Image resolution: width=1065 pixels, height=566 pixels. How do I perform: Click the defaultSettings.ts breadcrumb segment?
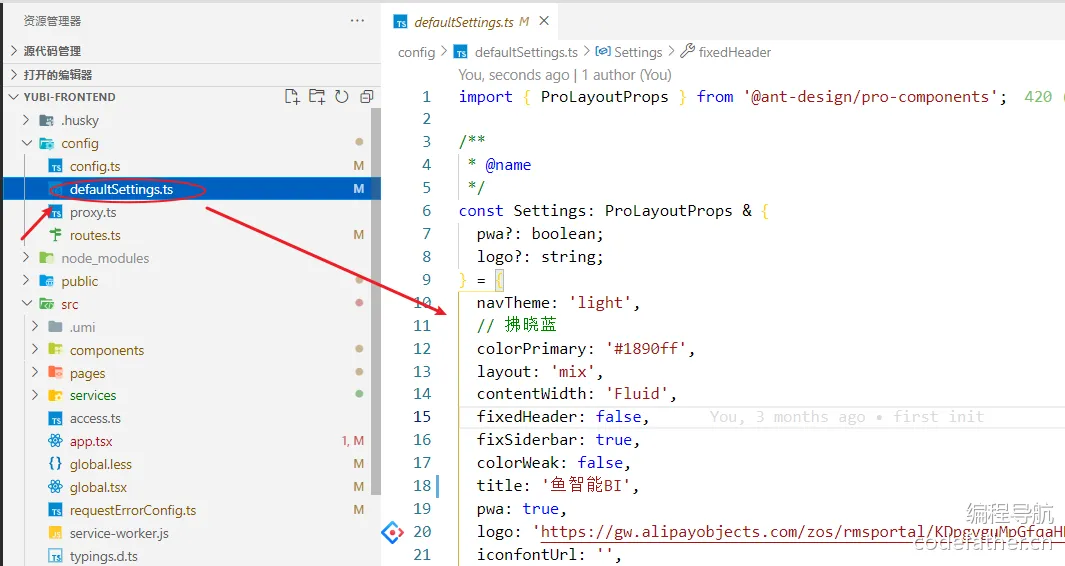[x=526, y=52]
